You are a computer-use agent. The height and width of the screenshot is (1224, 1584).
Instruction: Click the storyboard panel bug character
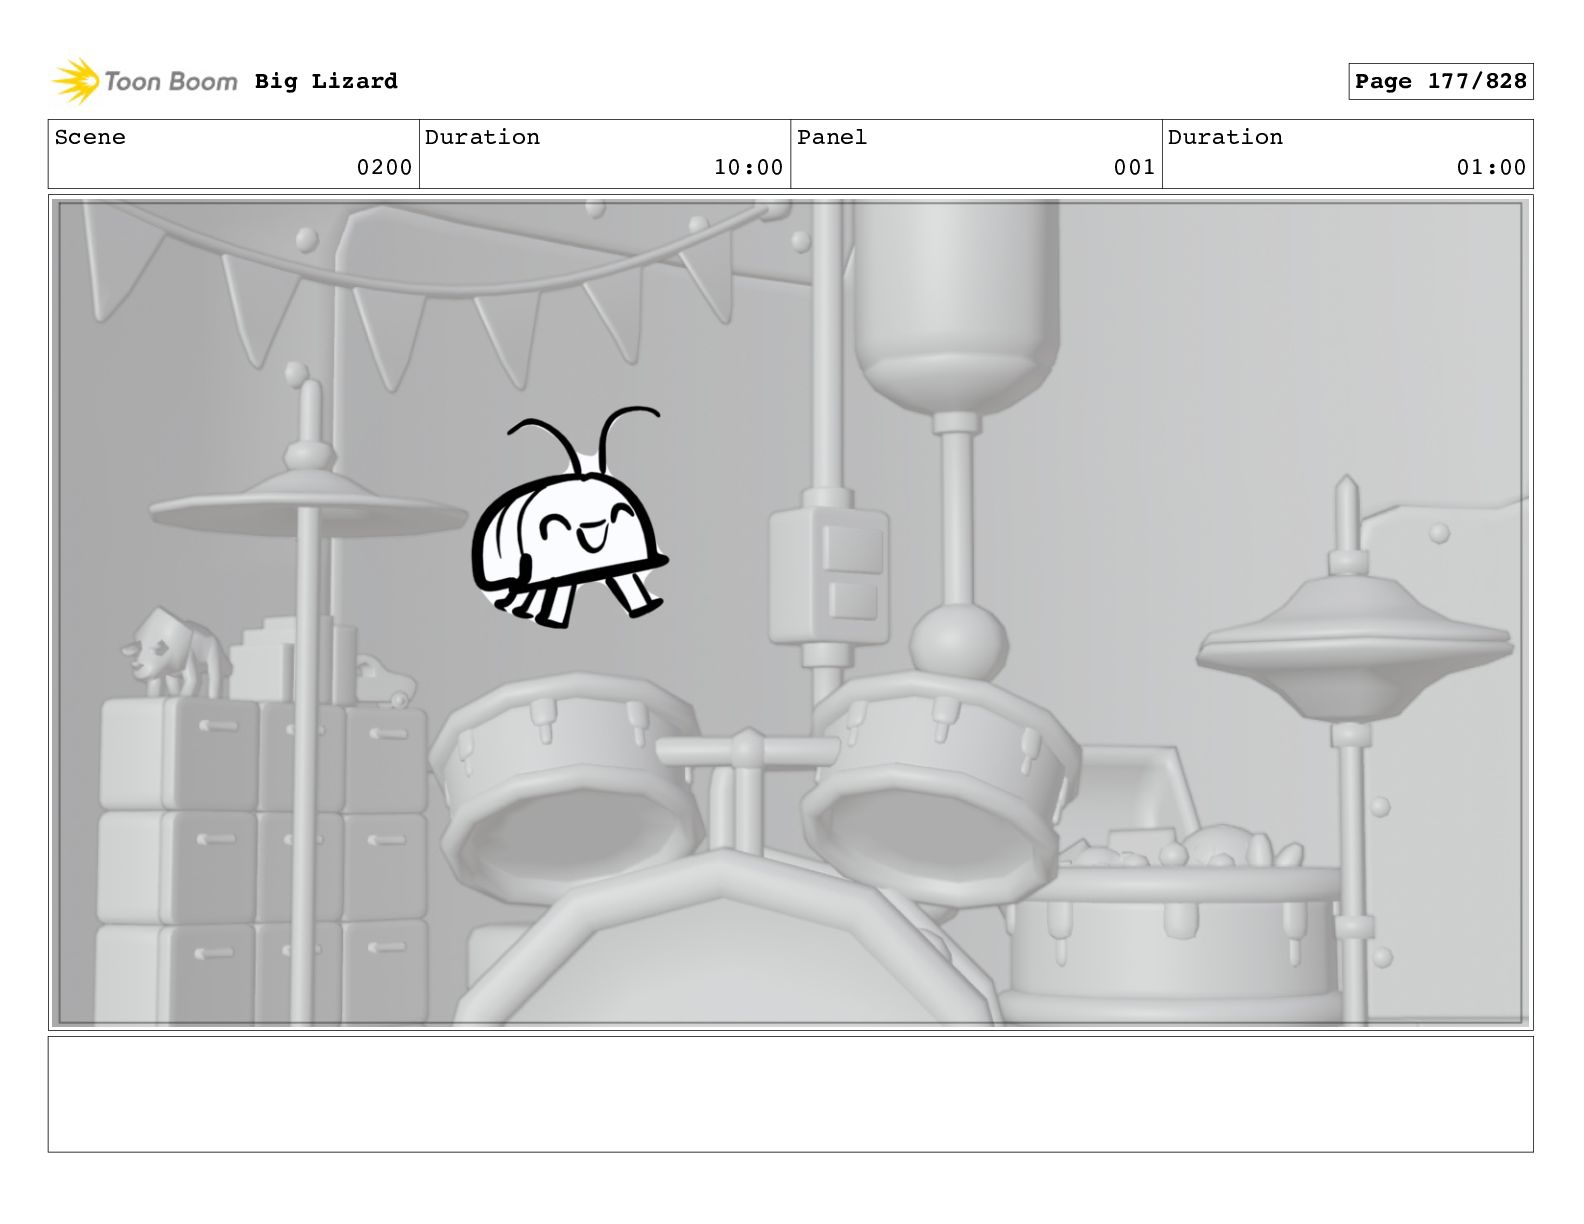tap(570, 517)
